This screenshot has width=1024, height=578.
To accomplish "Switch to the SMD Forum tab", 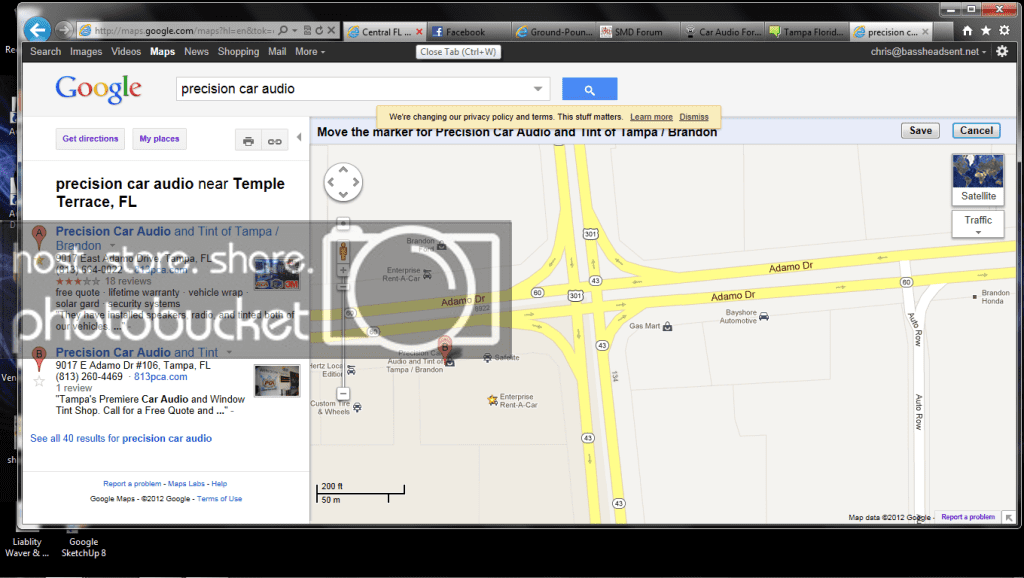I will [637, 32].
